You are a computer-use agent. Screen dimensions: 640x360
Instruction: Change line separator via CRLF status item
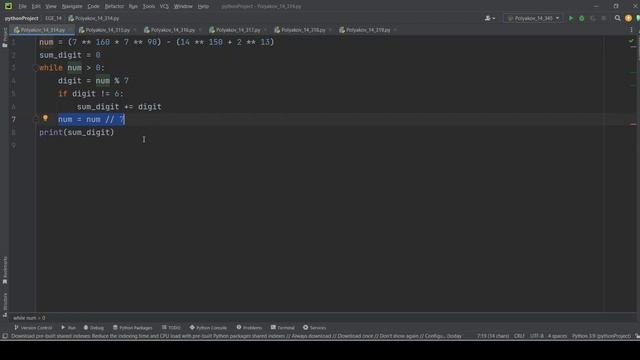click(x=519, y=336)
